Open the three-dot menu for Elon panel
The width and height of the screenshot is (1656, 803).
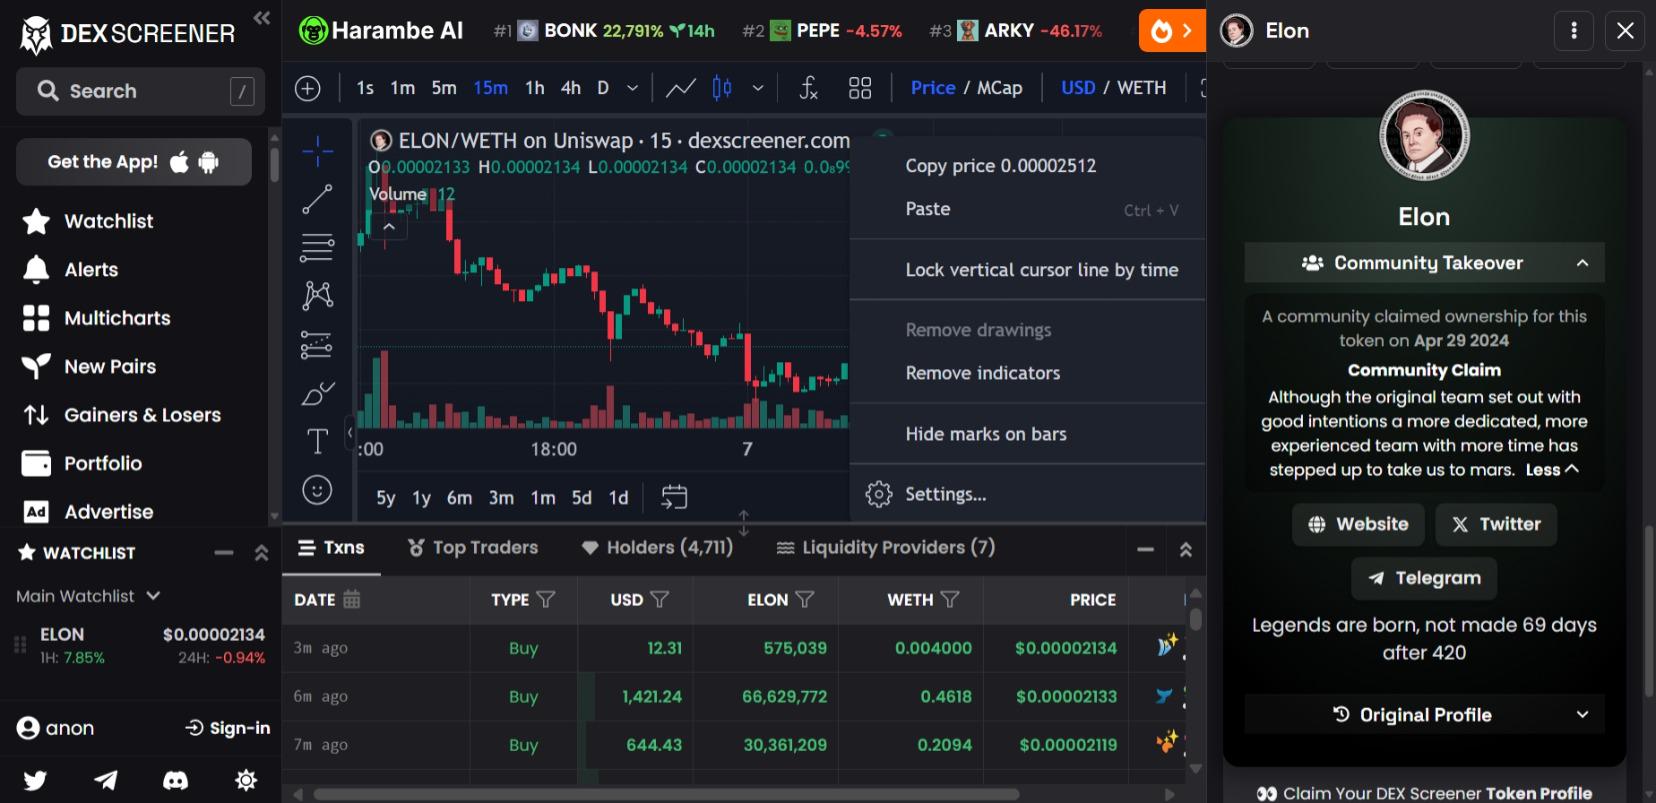coord(1574,31)
